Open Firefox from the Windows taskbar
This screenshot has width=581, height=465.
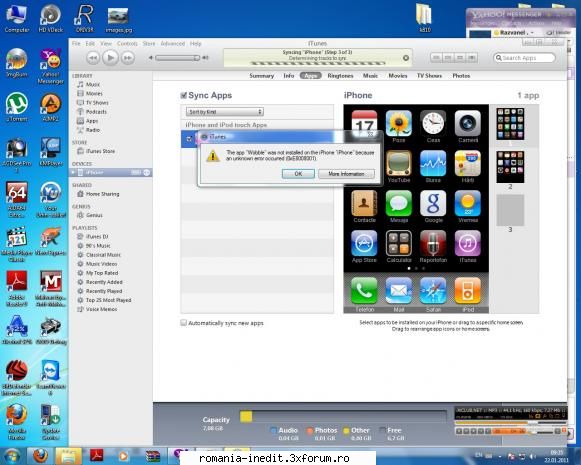click(x=40, y=456)
